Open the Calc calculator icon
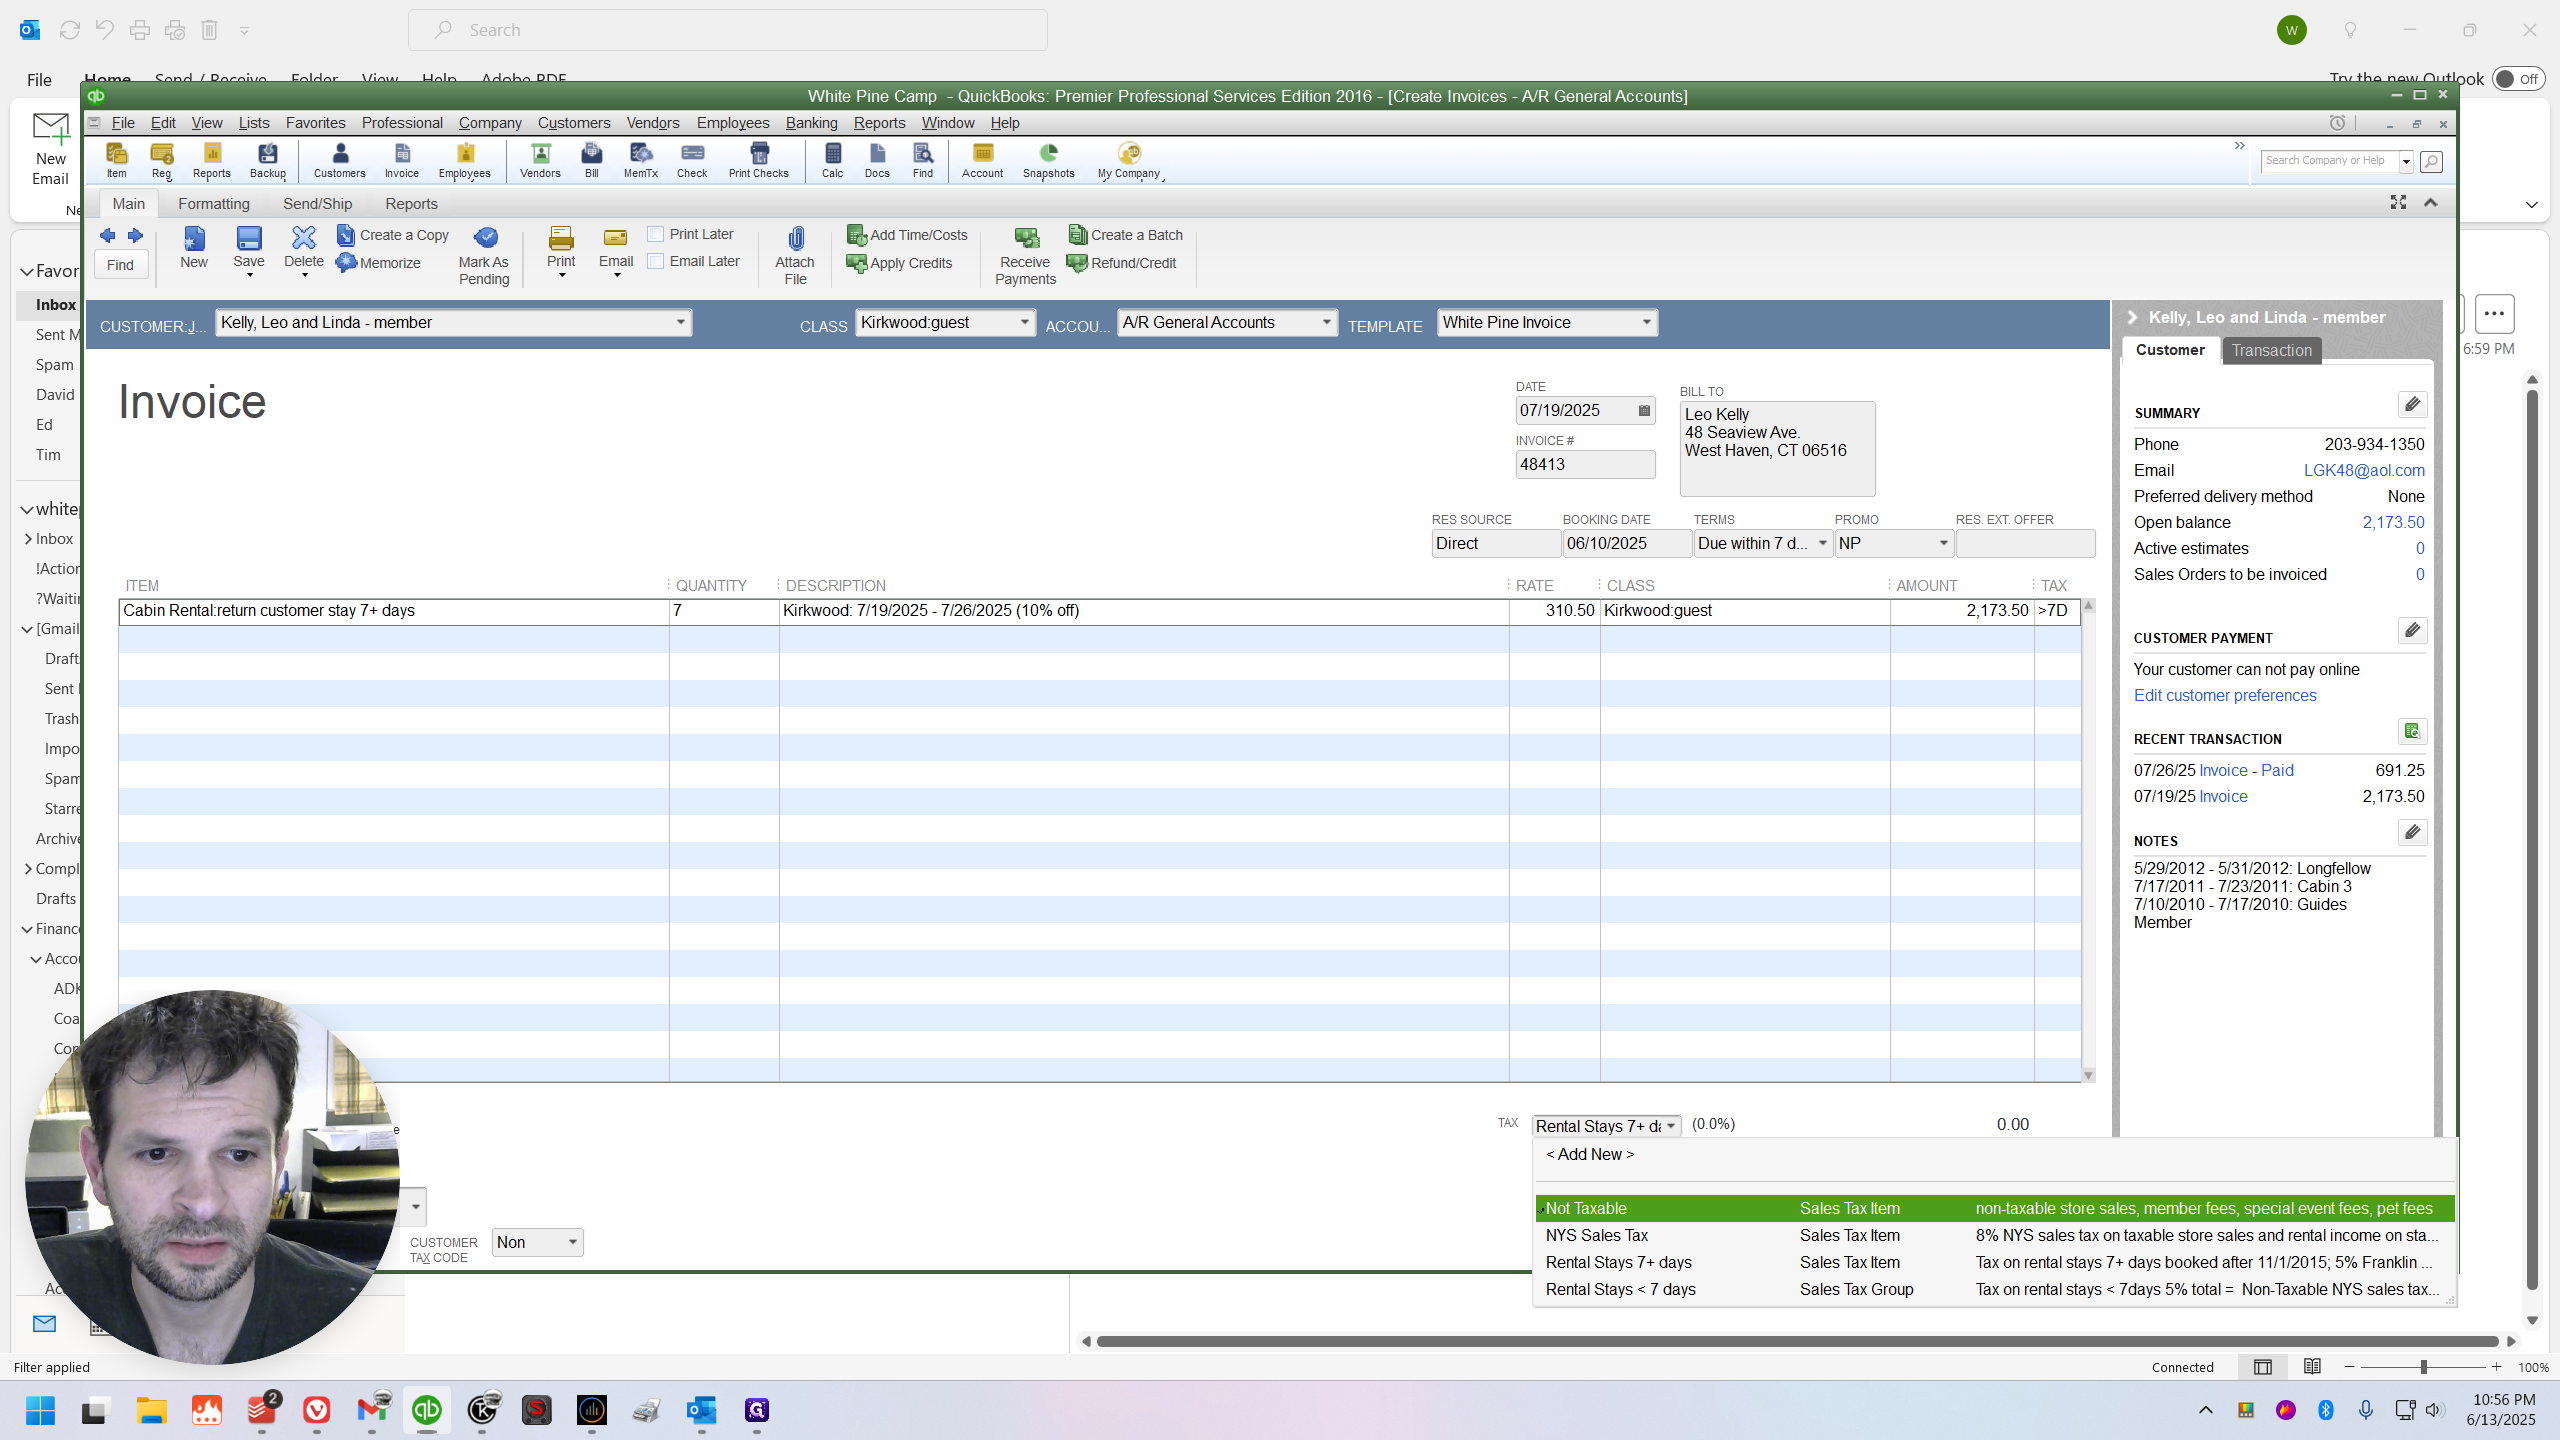This screenshot has height=1440, width=2560. [832, 160]
